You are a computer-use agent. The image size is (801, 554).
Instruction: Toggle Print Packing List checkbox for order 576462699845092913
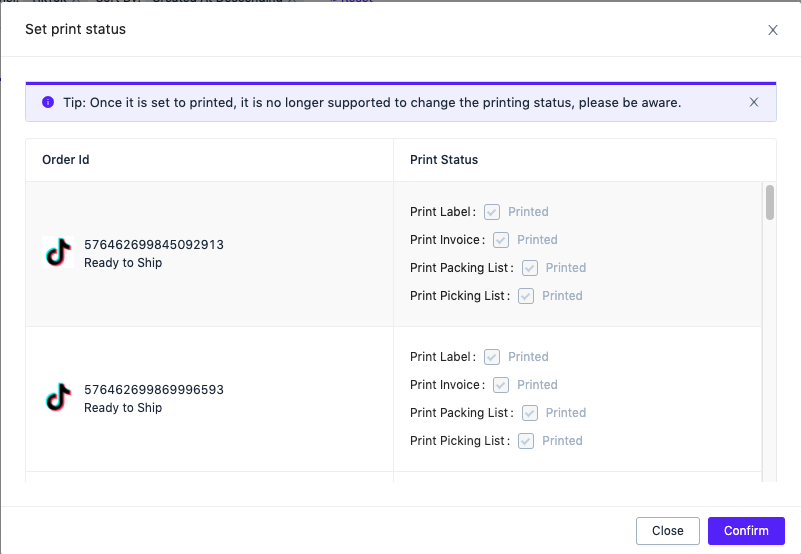click(x=530, y=268)
